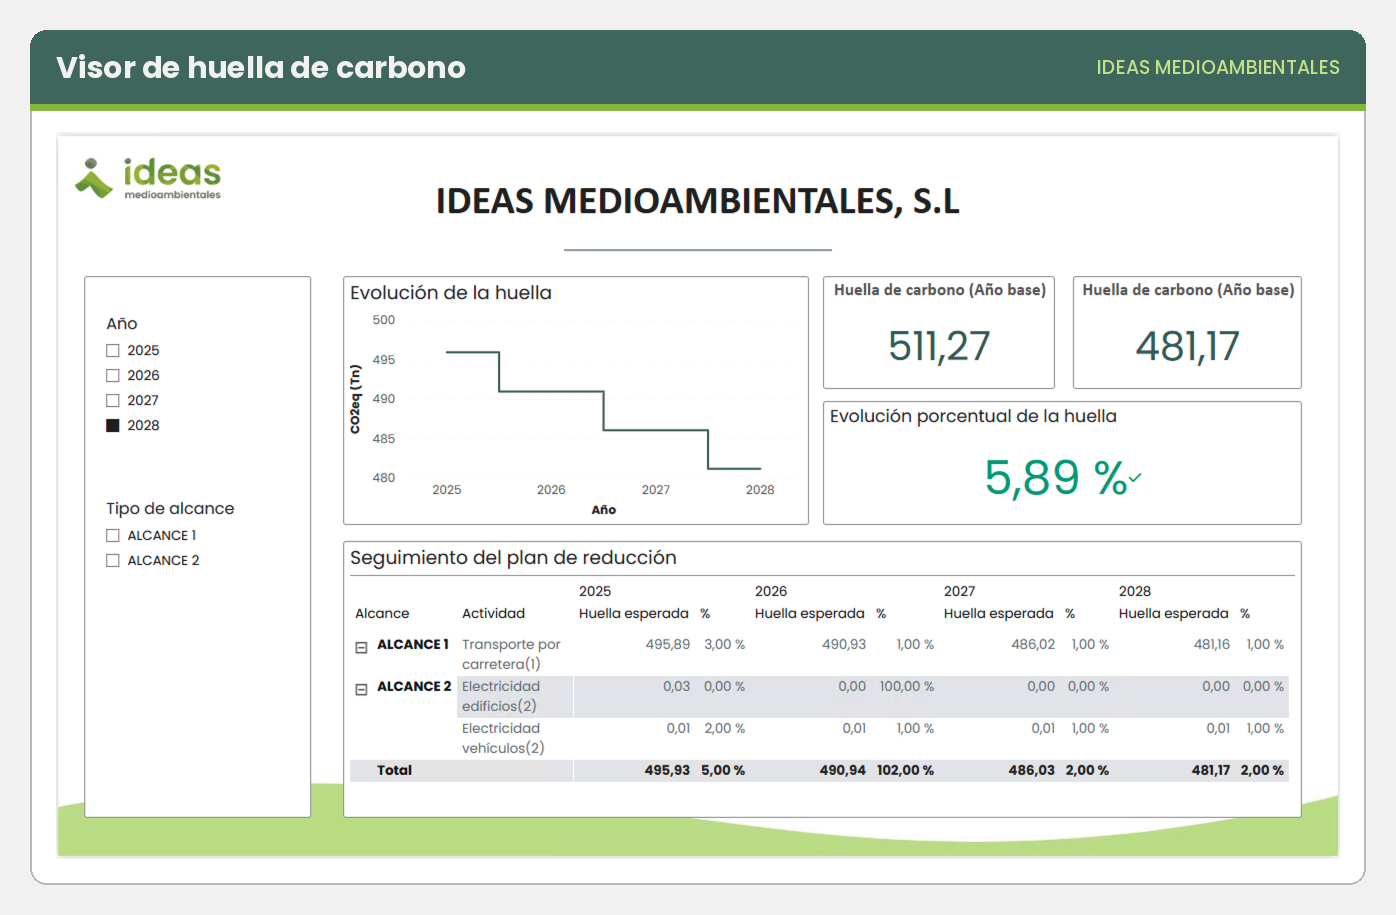This screenshot has height=915, width=1396.
Task: Click the 2027 column group header in table
Action: (960, 591)
